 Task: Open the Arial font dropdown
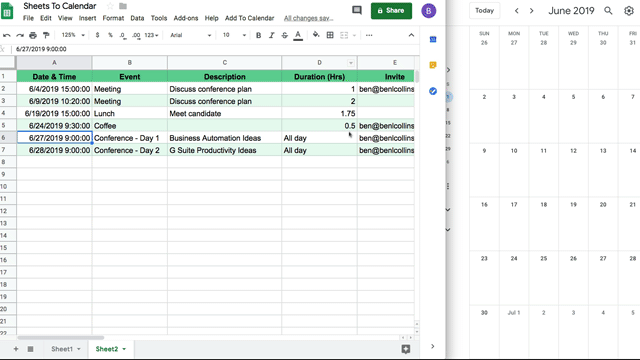[x=190, y=36]
